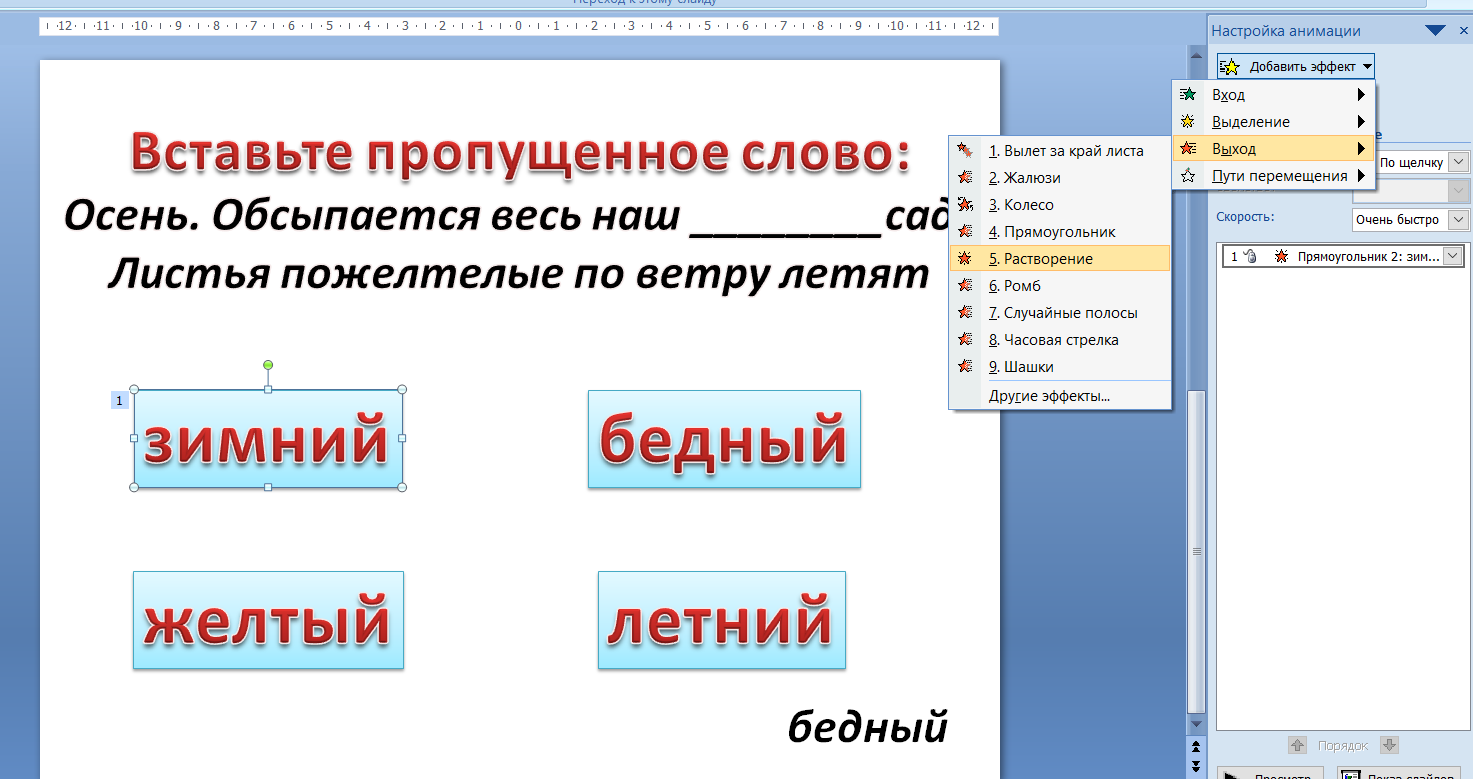Click the italic бедный answer text
The image size is (1473, 779).
[868, 727]
